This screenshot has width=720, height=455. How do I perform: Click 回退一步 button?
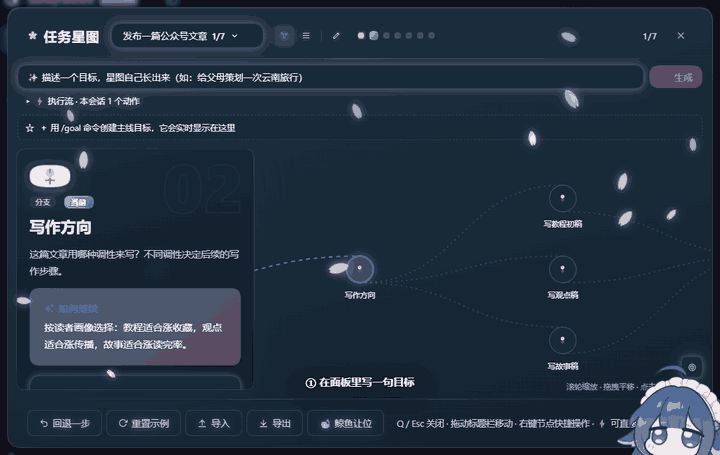[65, 423]
